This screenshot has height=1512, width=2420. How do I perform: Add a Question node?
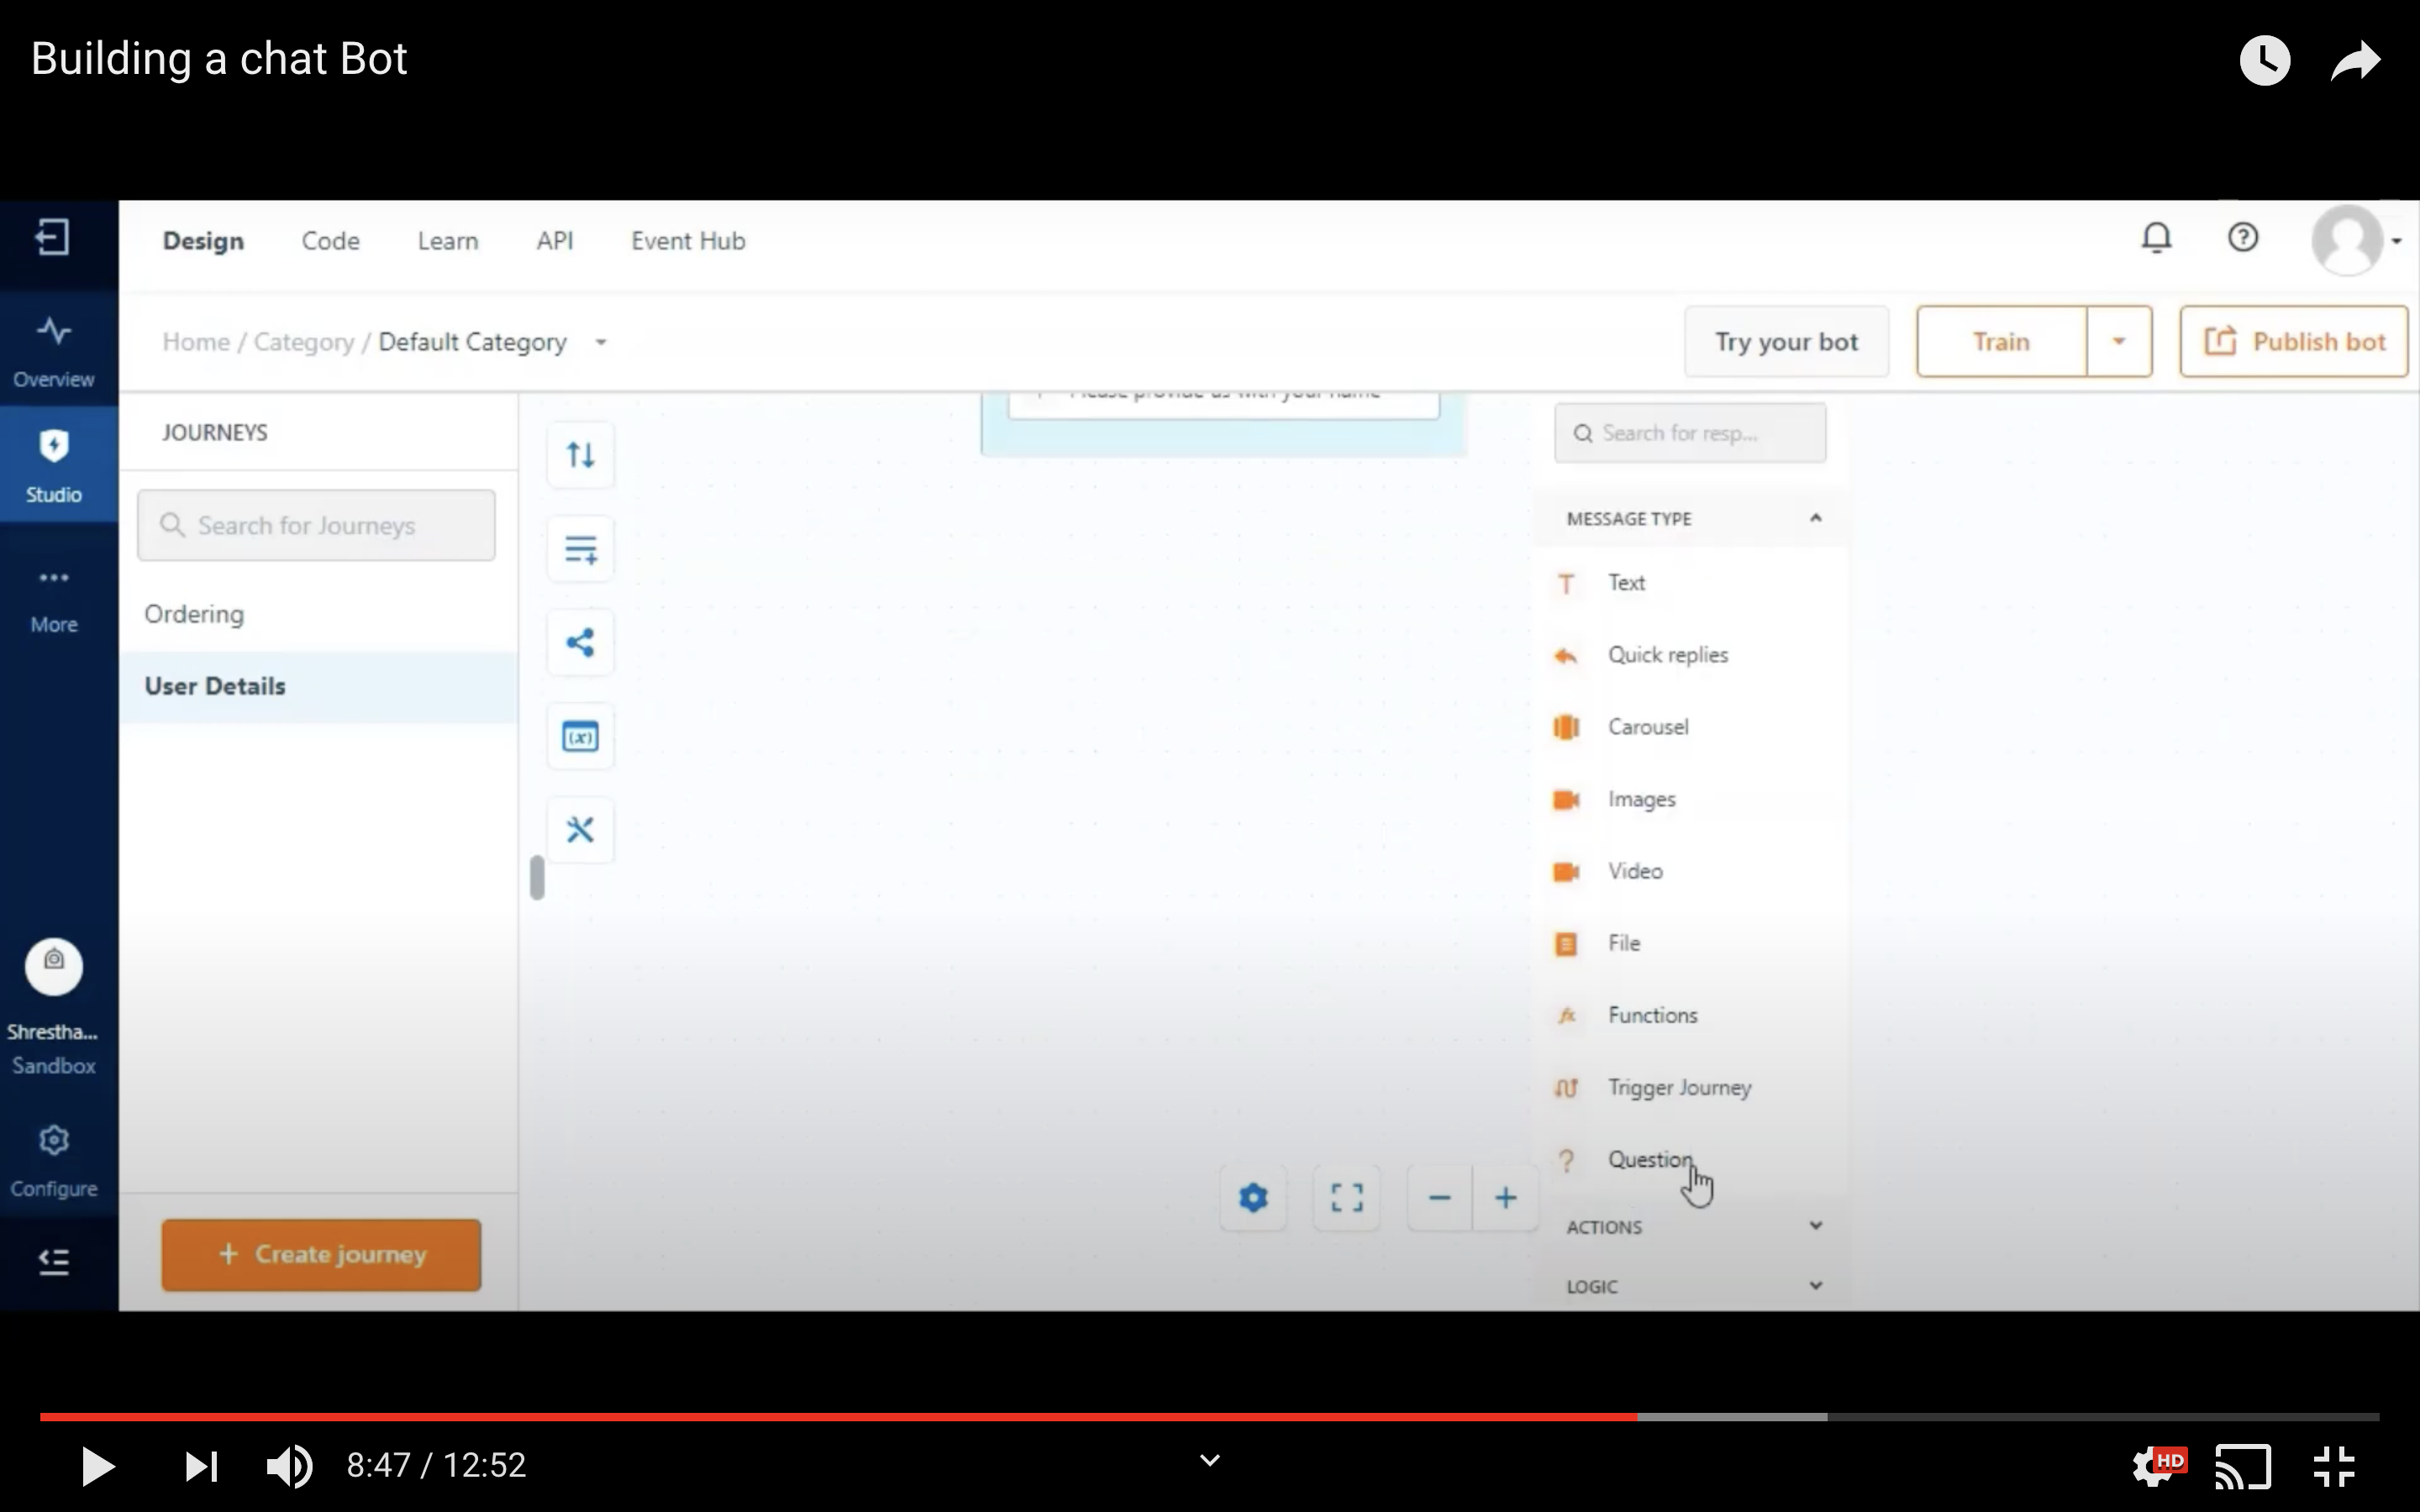[1690, 1159]
